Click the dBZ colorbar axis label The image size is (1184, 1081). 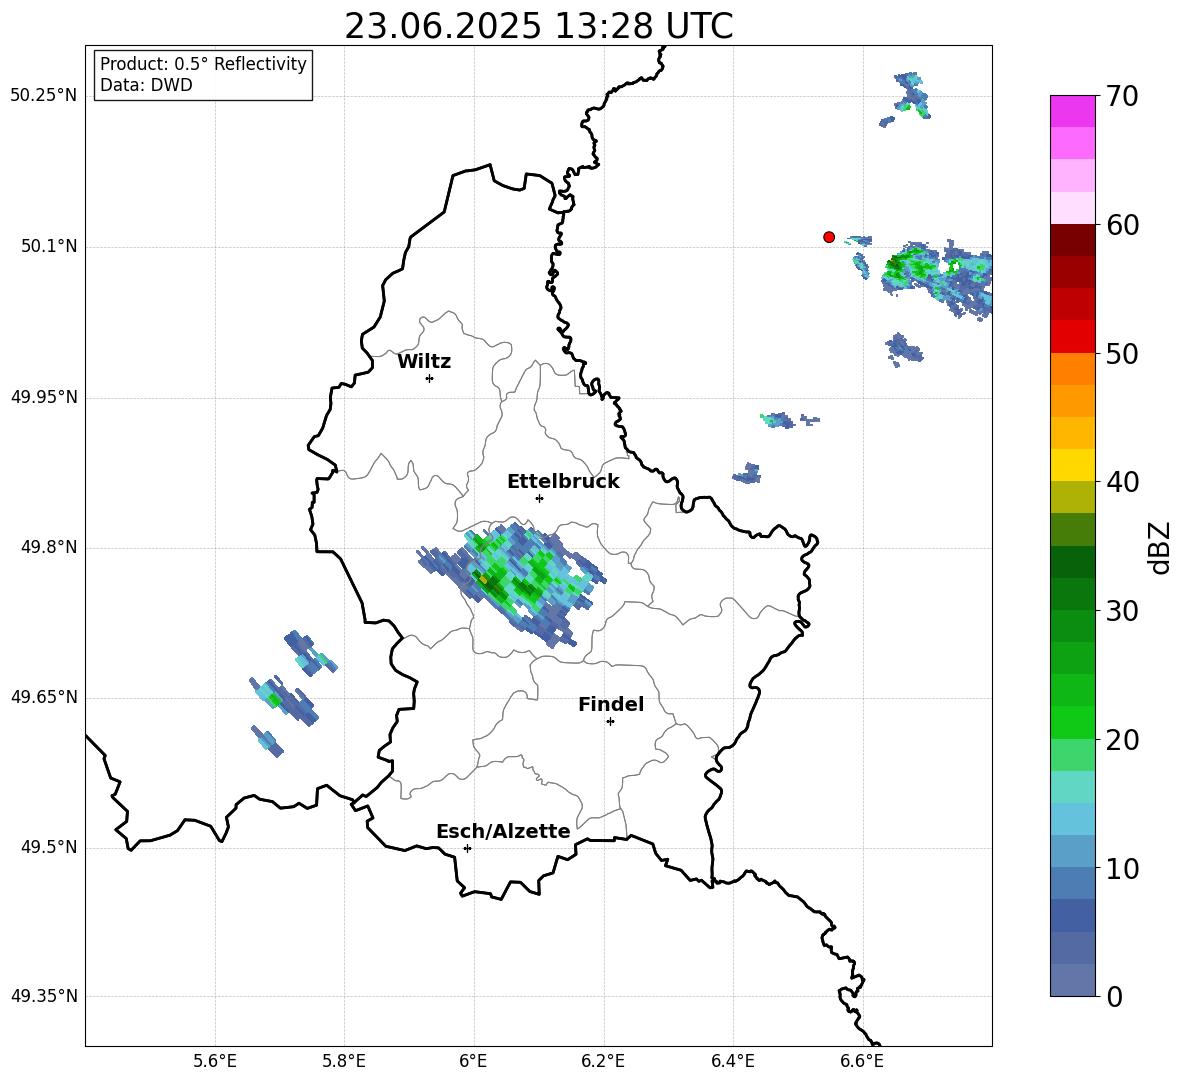(1160, 547)
